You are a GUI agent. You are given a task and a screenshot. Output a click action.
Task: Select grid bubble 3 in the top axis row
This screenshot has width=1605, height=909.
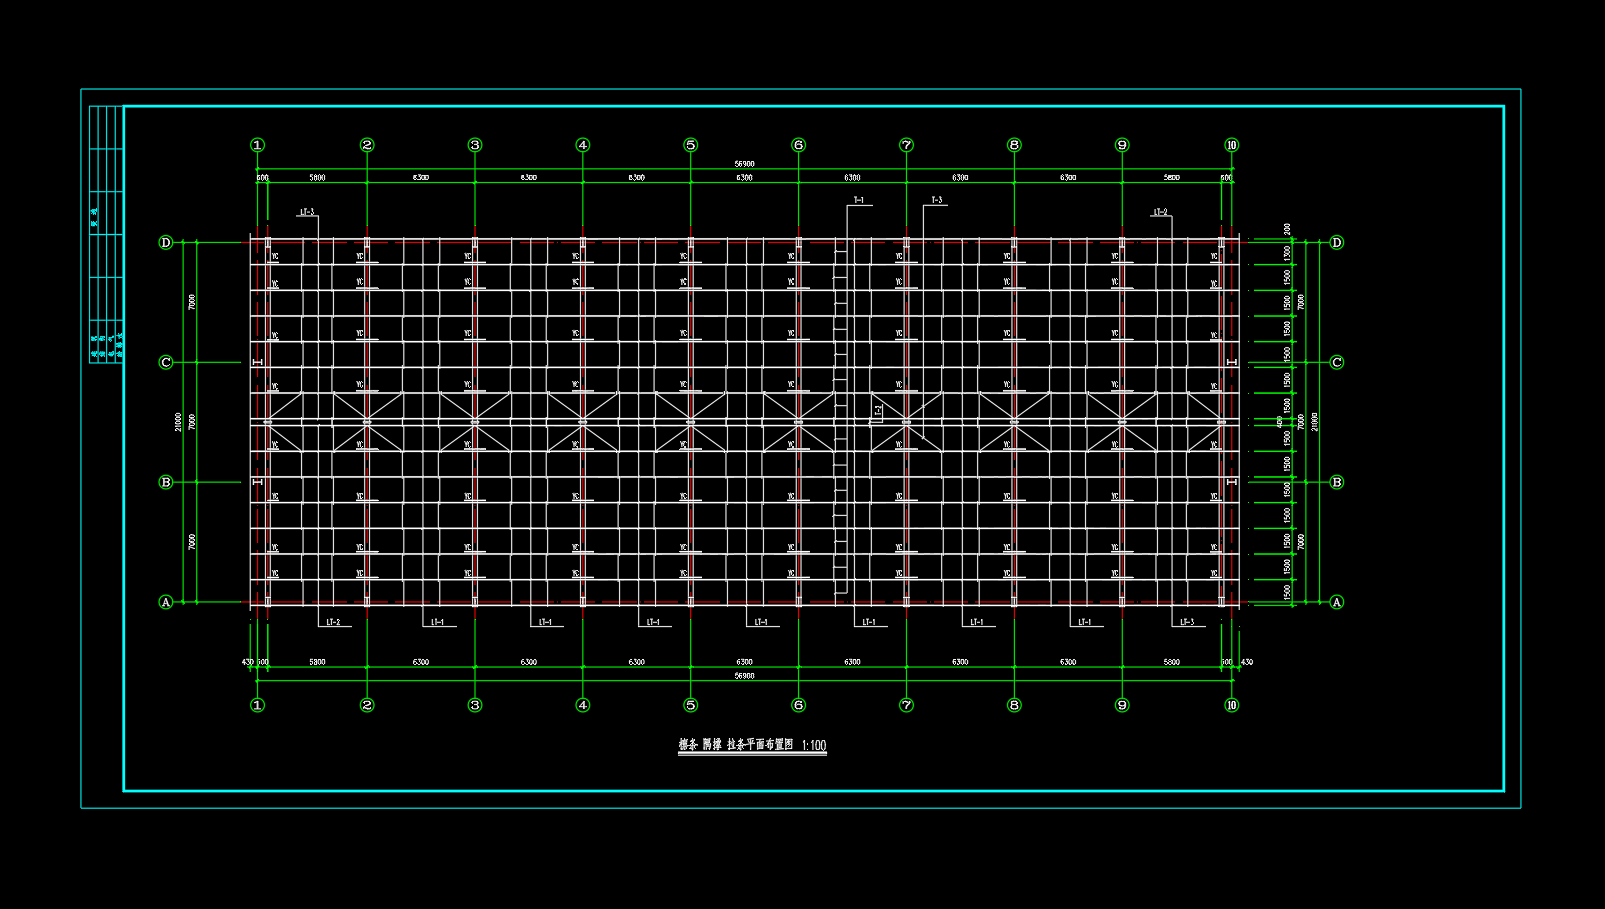(475, 145)
